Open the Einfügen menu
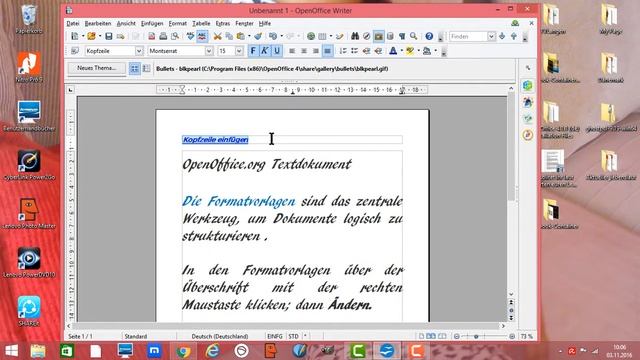640x360 pixels. point(152,24)
